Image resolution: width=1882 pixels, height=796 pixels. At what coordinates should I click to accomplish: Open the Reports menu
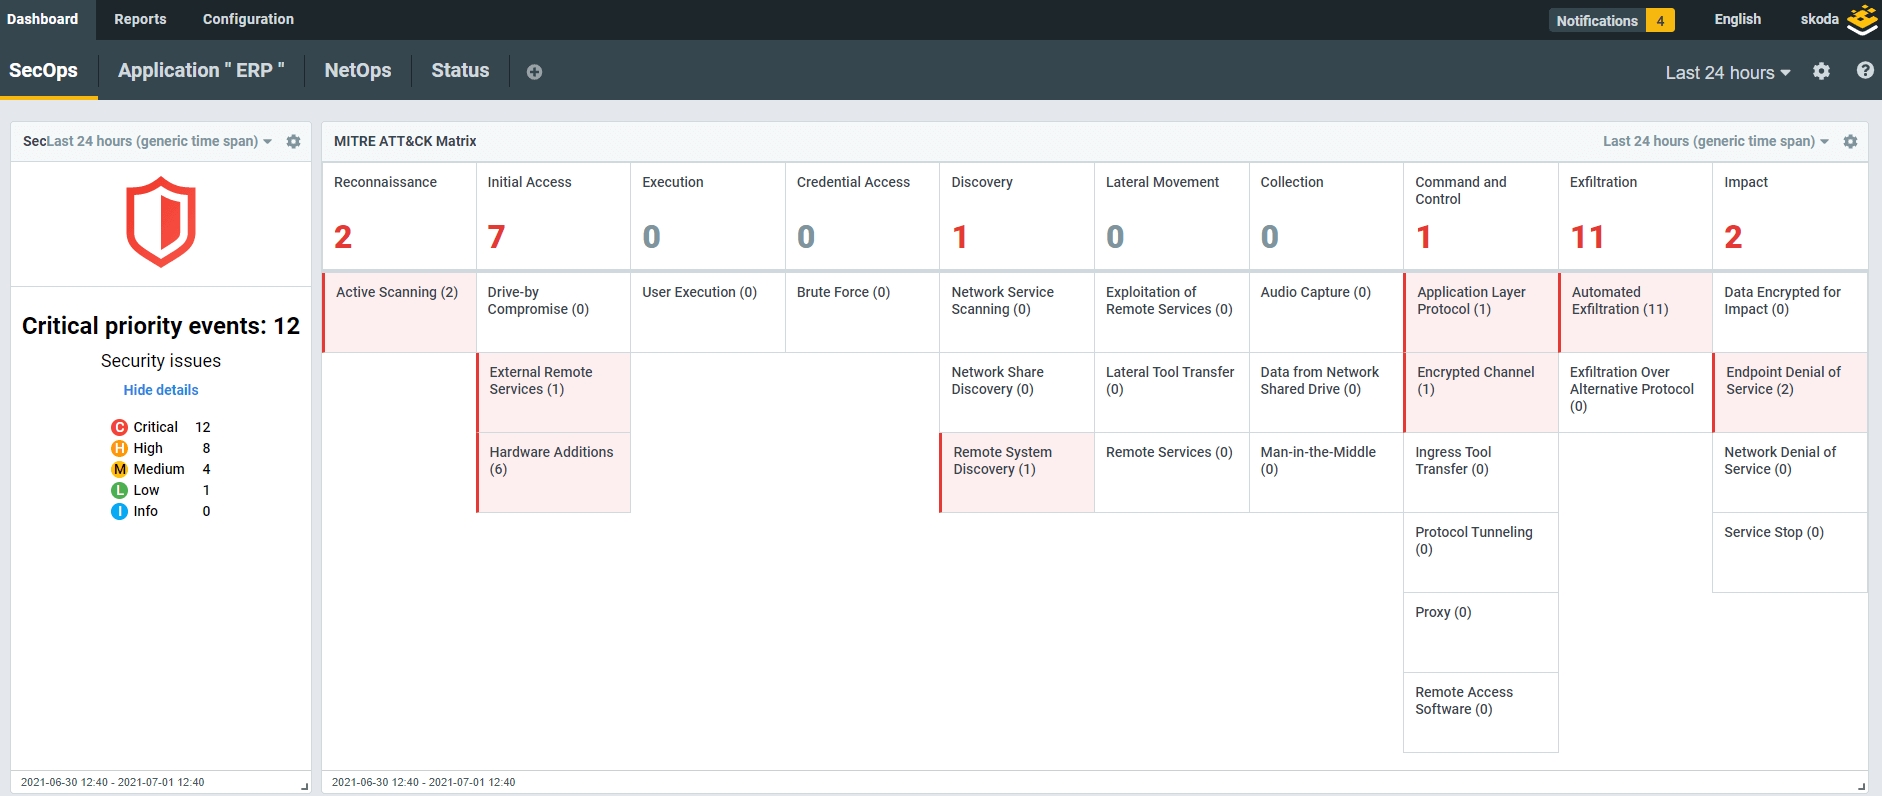click(x=140, y=19)
